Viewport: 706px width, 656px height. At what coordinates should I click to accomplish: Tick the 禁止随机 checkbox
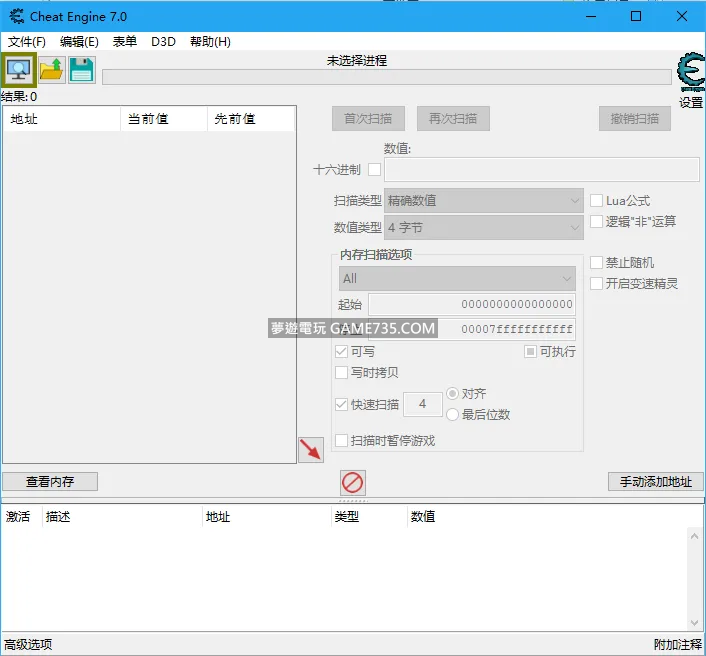point(597,263)
